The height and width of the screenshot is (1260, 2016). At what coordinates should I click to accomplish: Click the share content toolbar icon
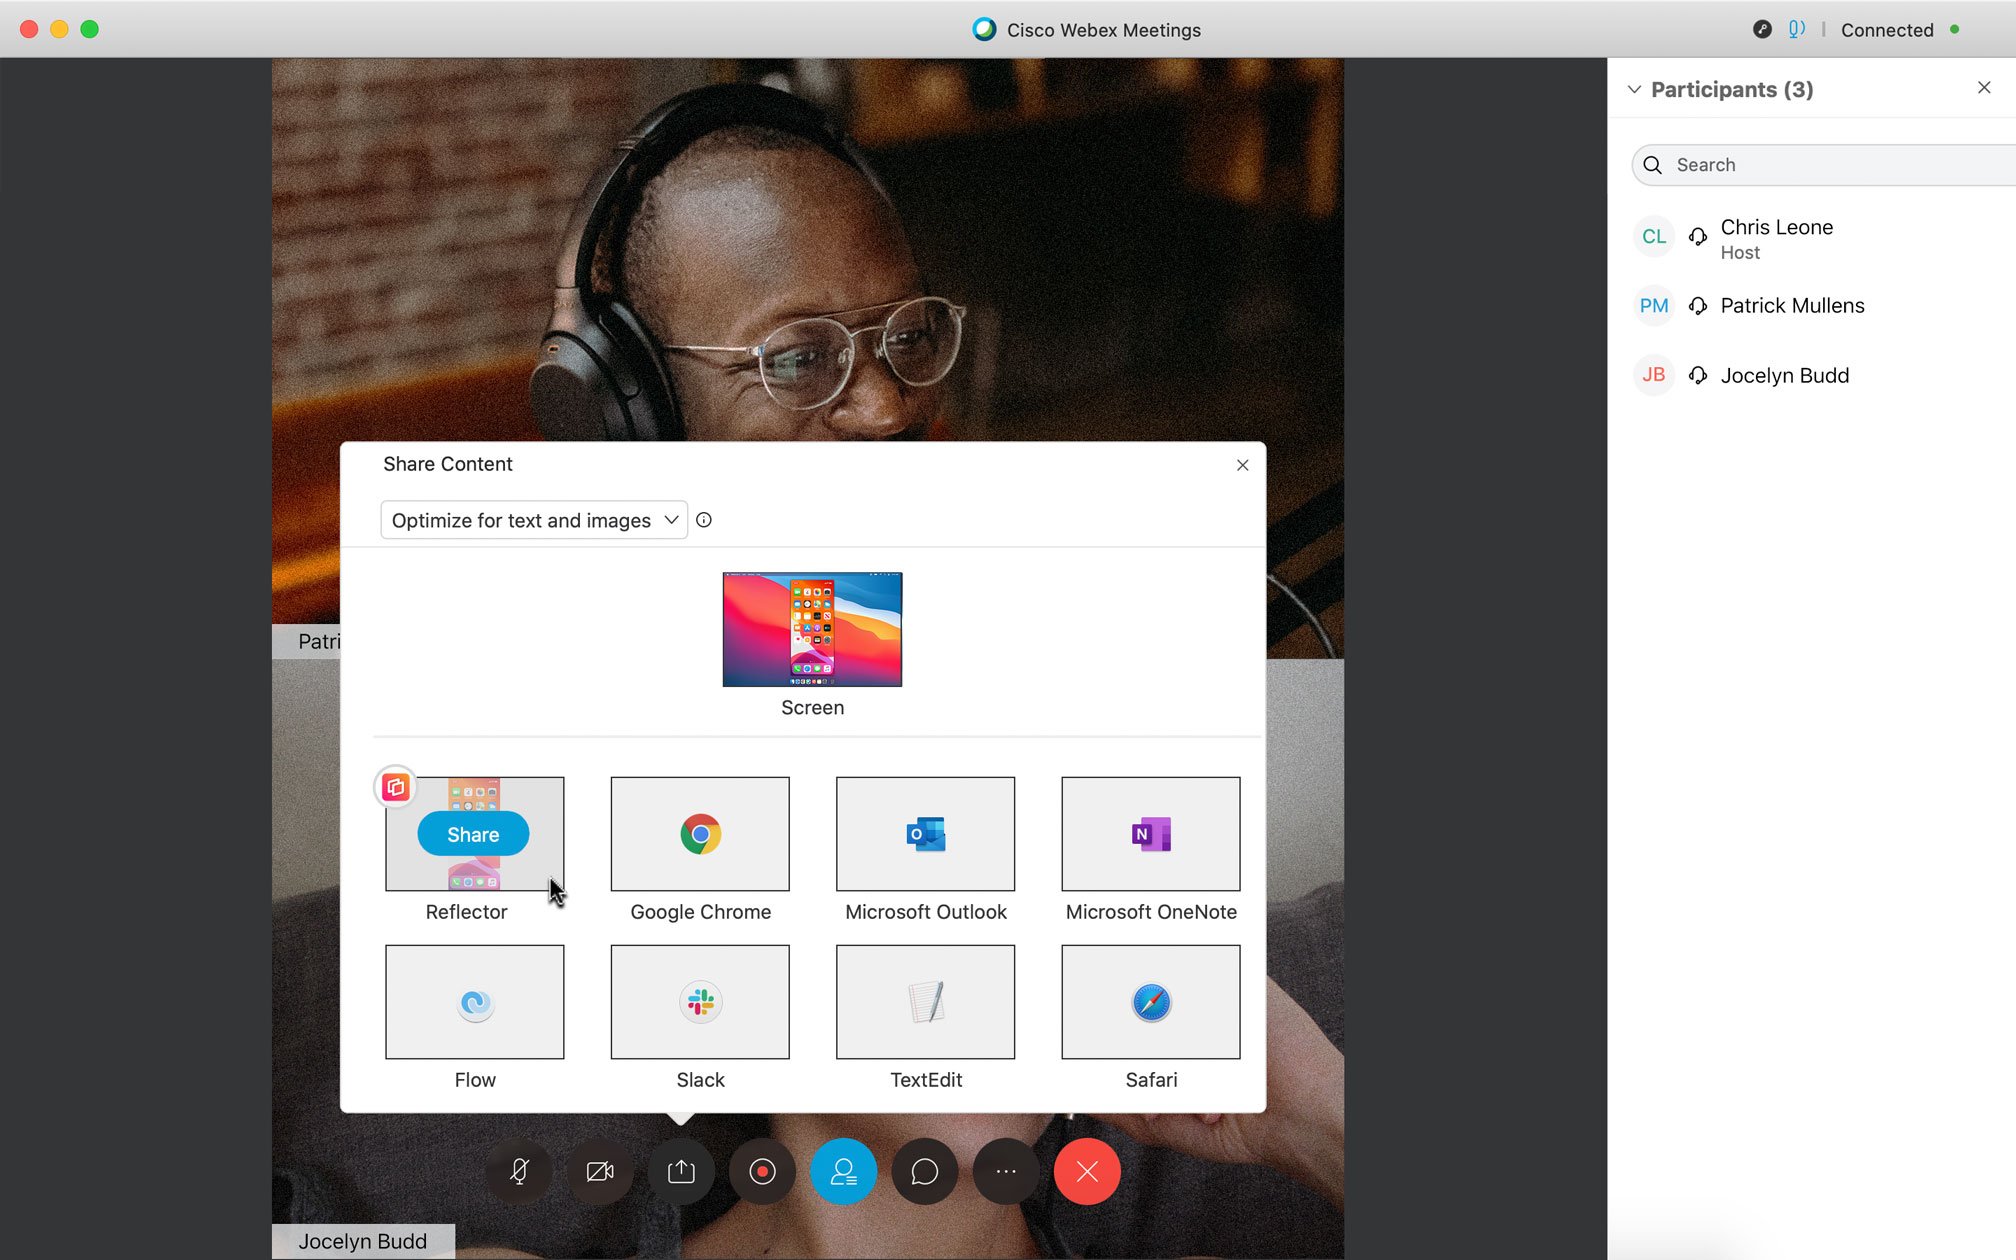click(681, 1171)
